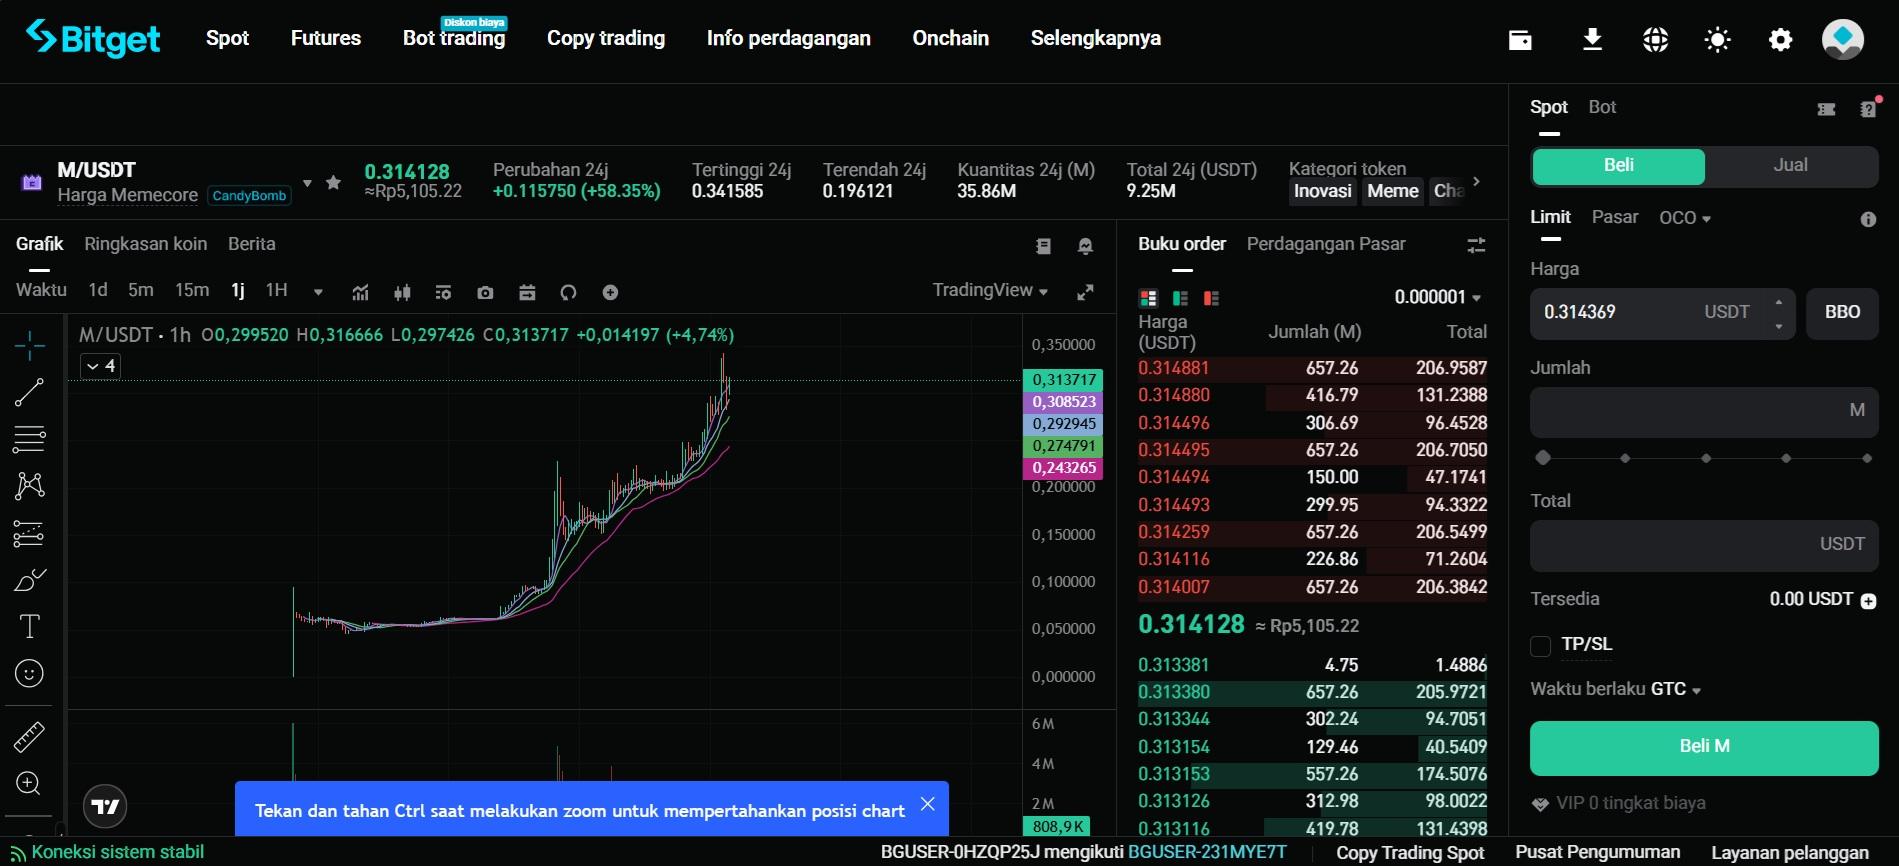Screen dimensions: 1899x866
Task: Click the Jumlah amount slider track
Action: (x=1704, y=458)
